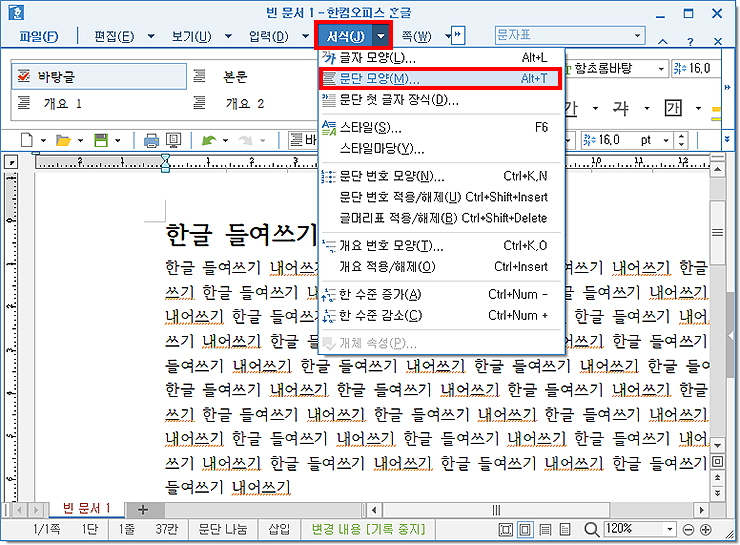
Task: Open the 파일(F) menu
Action: click(x=38, y=36)
